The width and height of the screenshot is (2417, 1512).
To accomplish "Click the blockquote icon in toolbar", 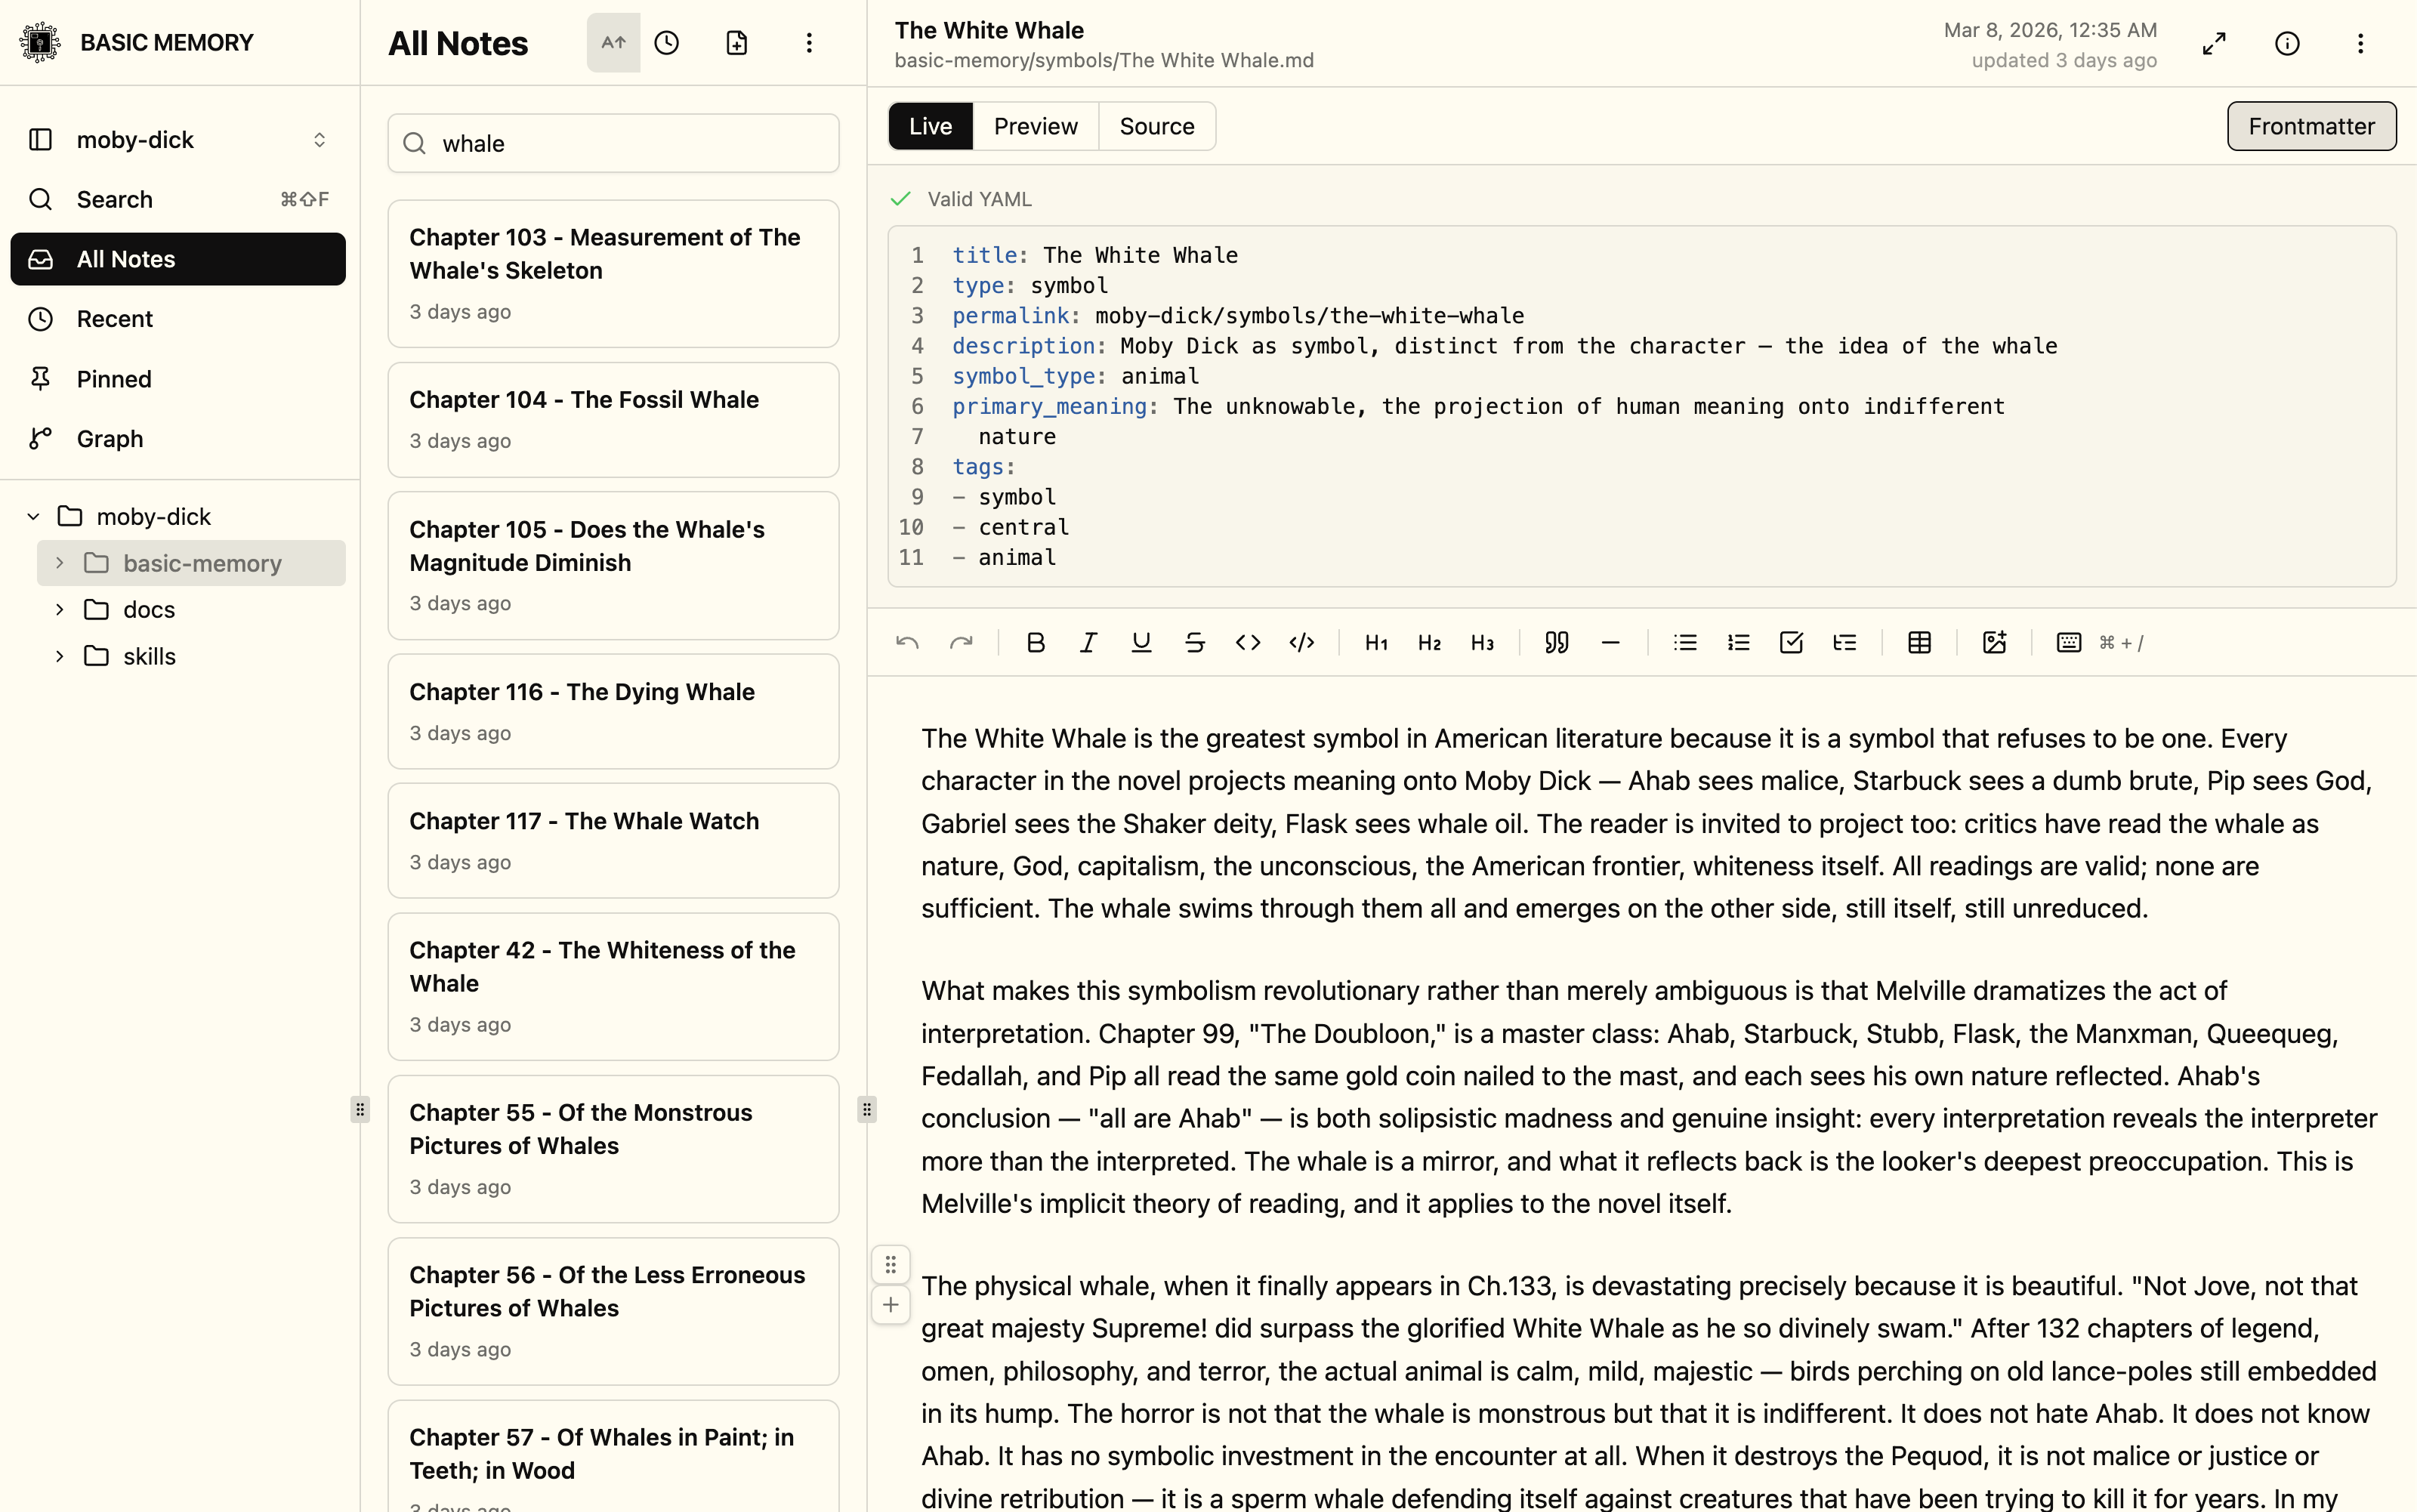I will (1556, 642).
